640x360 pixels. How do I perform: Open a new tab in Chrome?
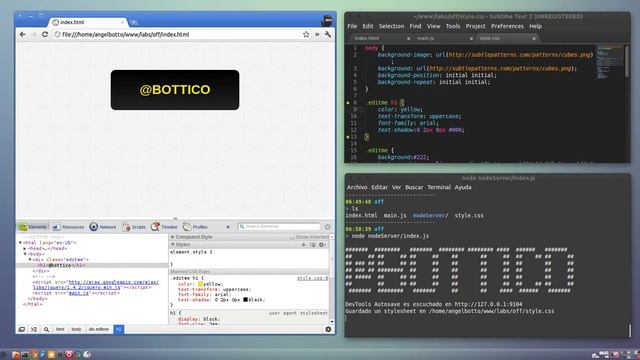[133, 22]
